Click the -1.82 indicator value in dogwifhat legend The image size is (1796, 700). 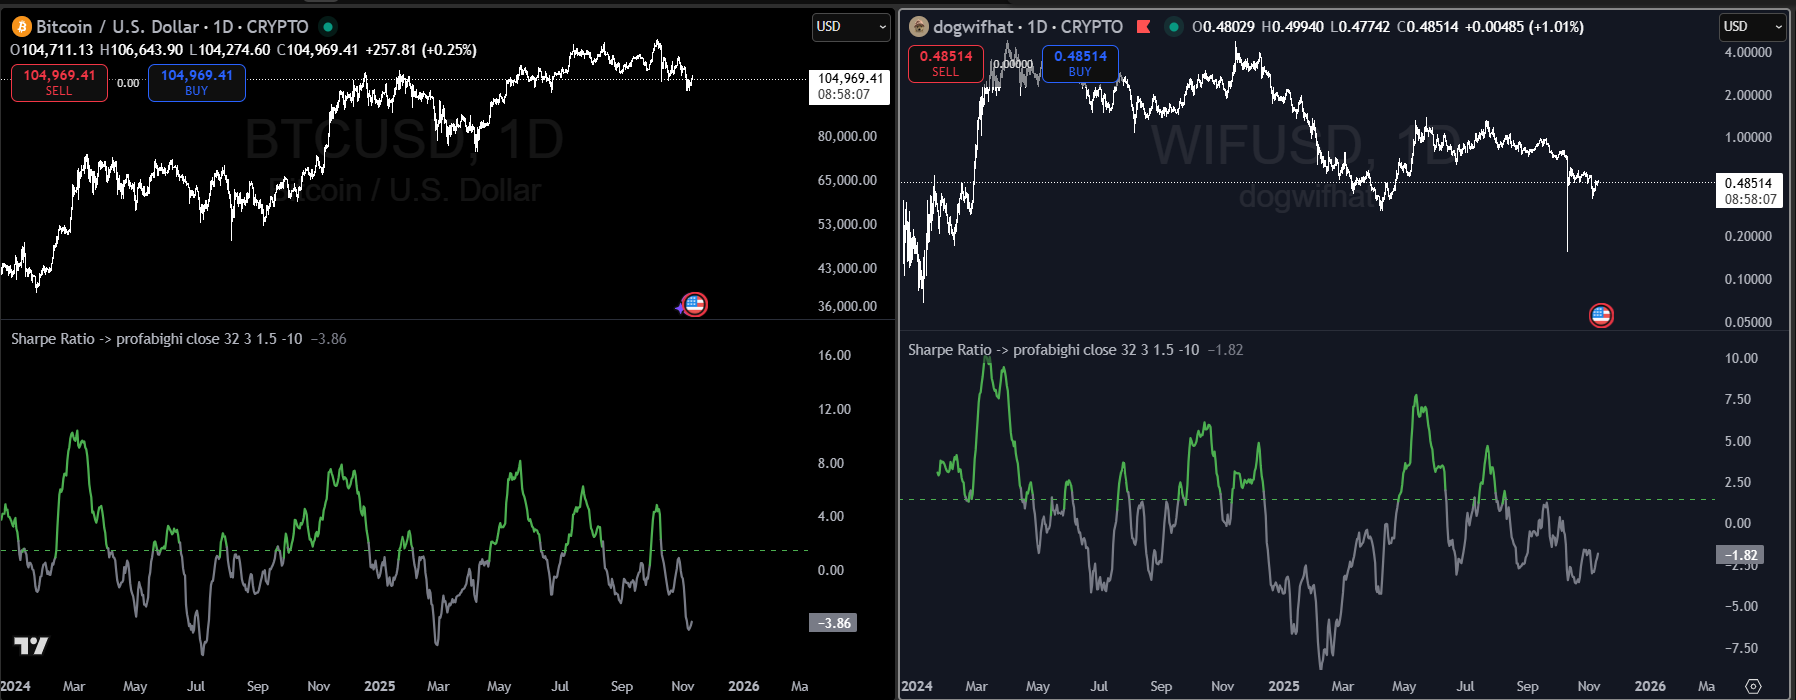(x=1226, y=350)
